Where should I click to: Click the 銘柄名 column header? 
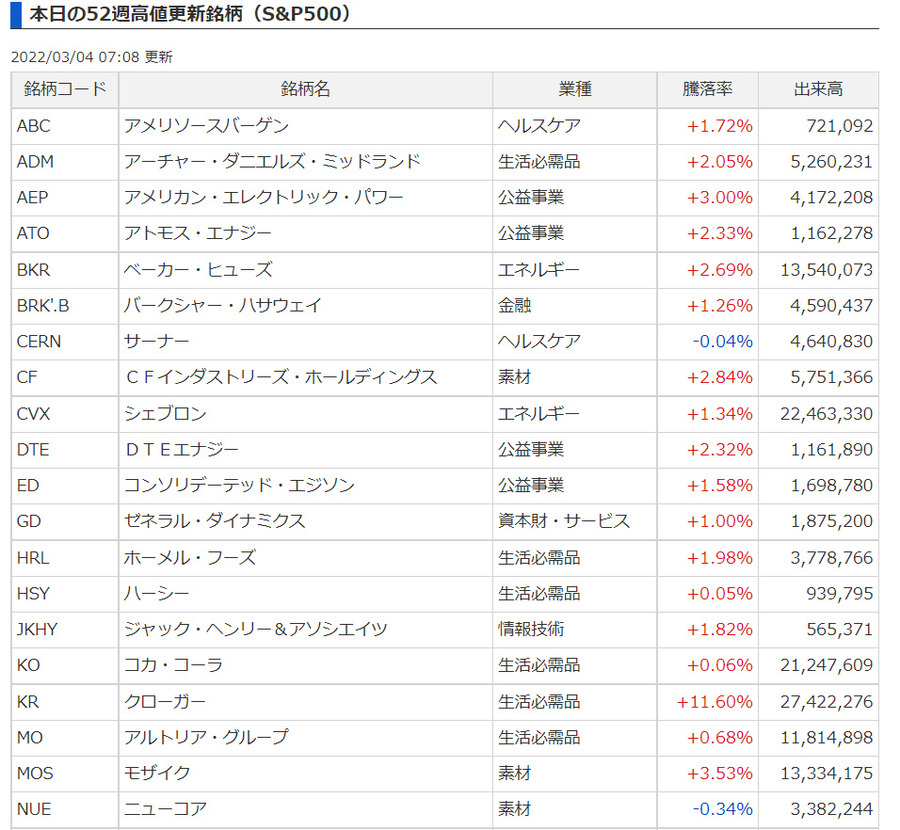(305, 90)
